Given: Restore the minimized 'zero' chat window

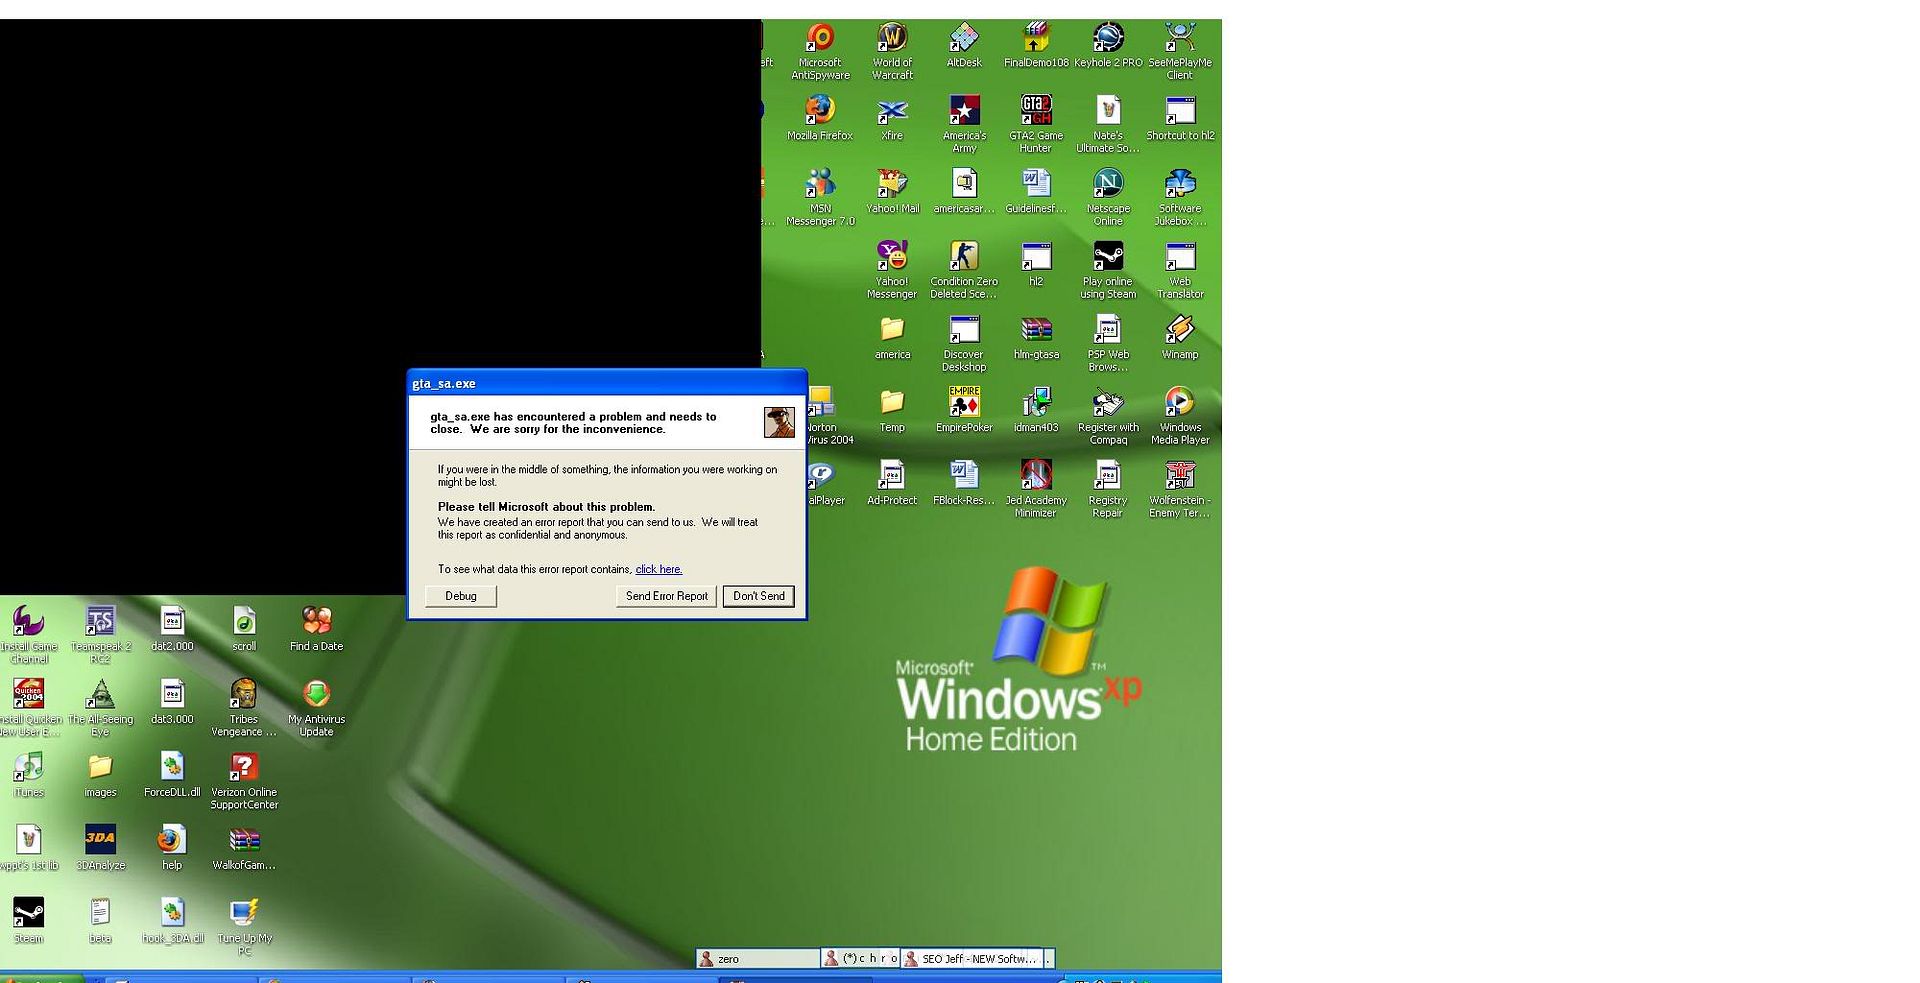Looking at the screenshot, I should 757,959.
